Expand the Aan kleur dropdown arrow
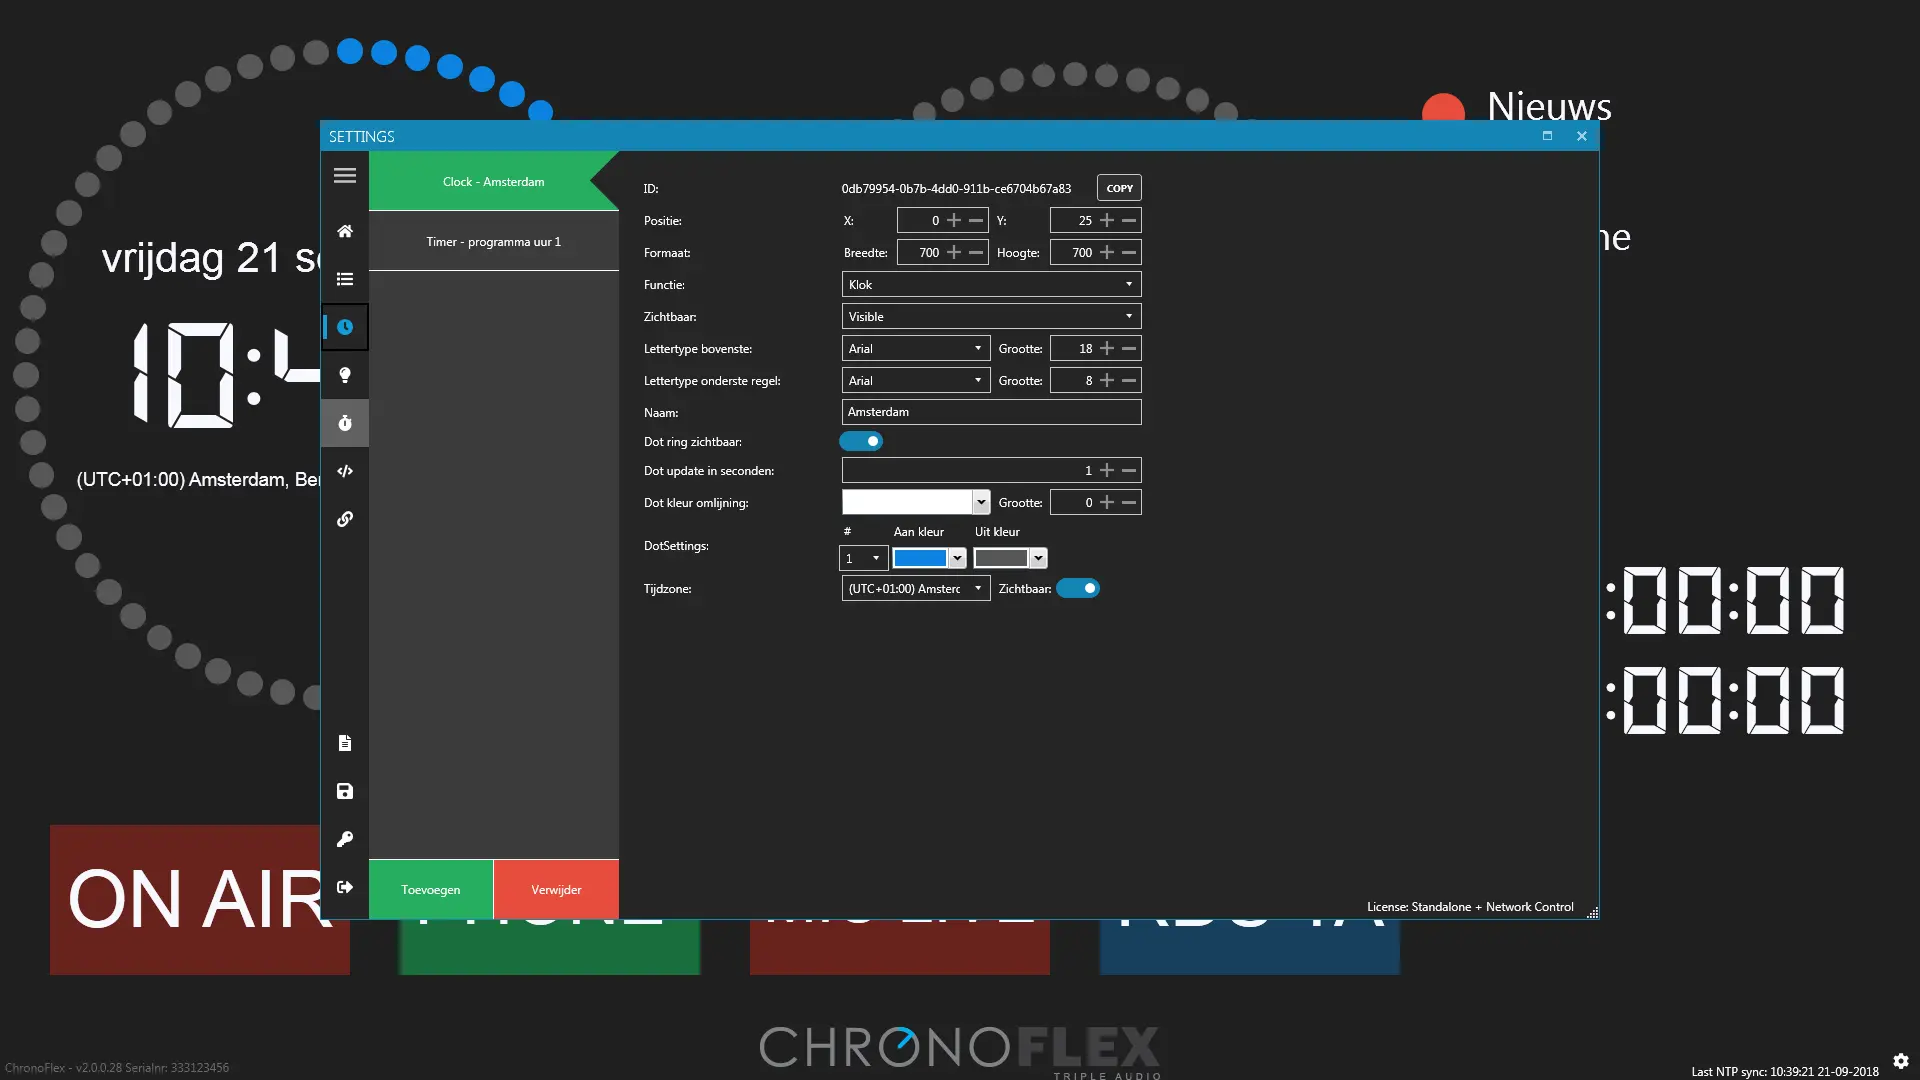Screen dimensions: 1920x1080 click(x=957, y=558)
